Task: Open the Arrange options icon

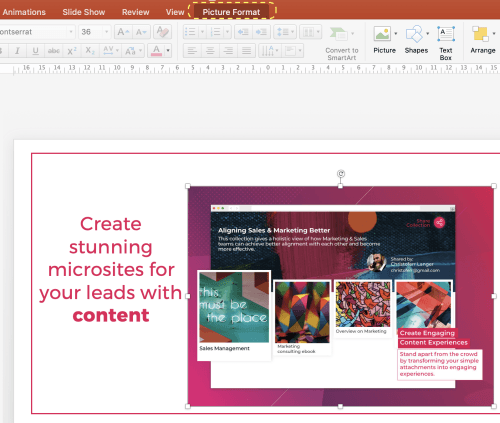Action: tap(480, 34)
